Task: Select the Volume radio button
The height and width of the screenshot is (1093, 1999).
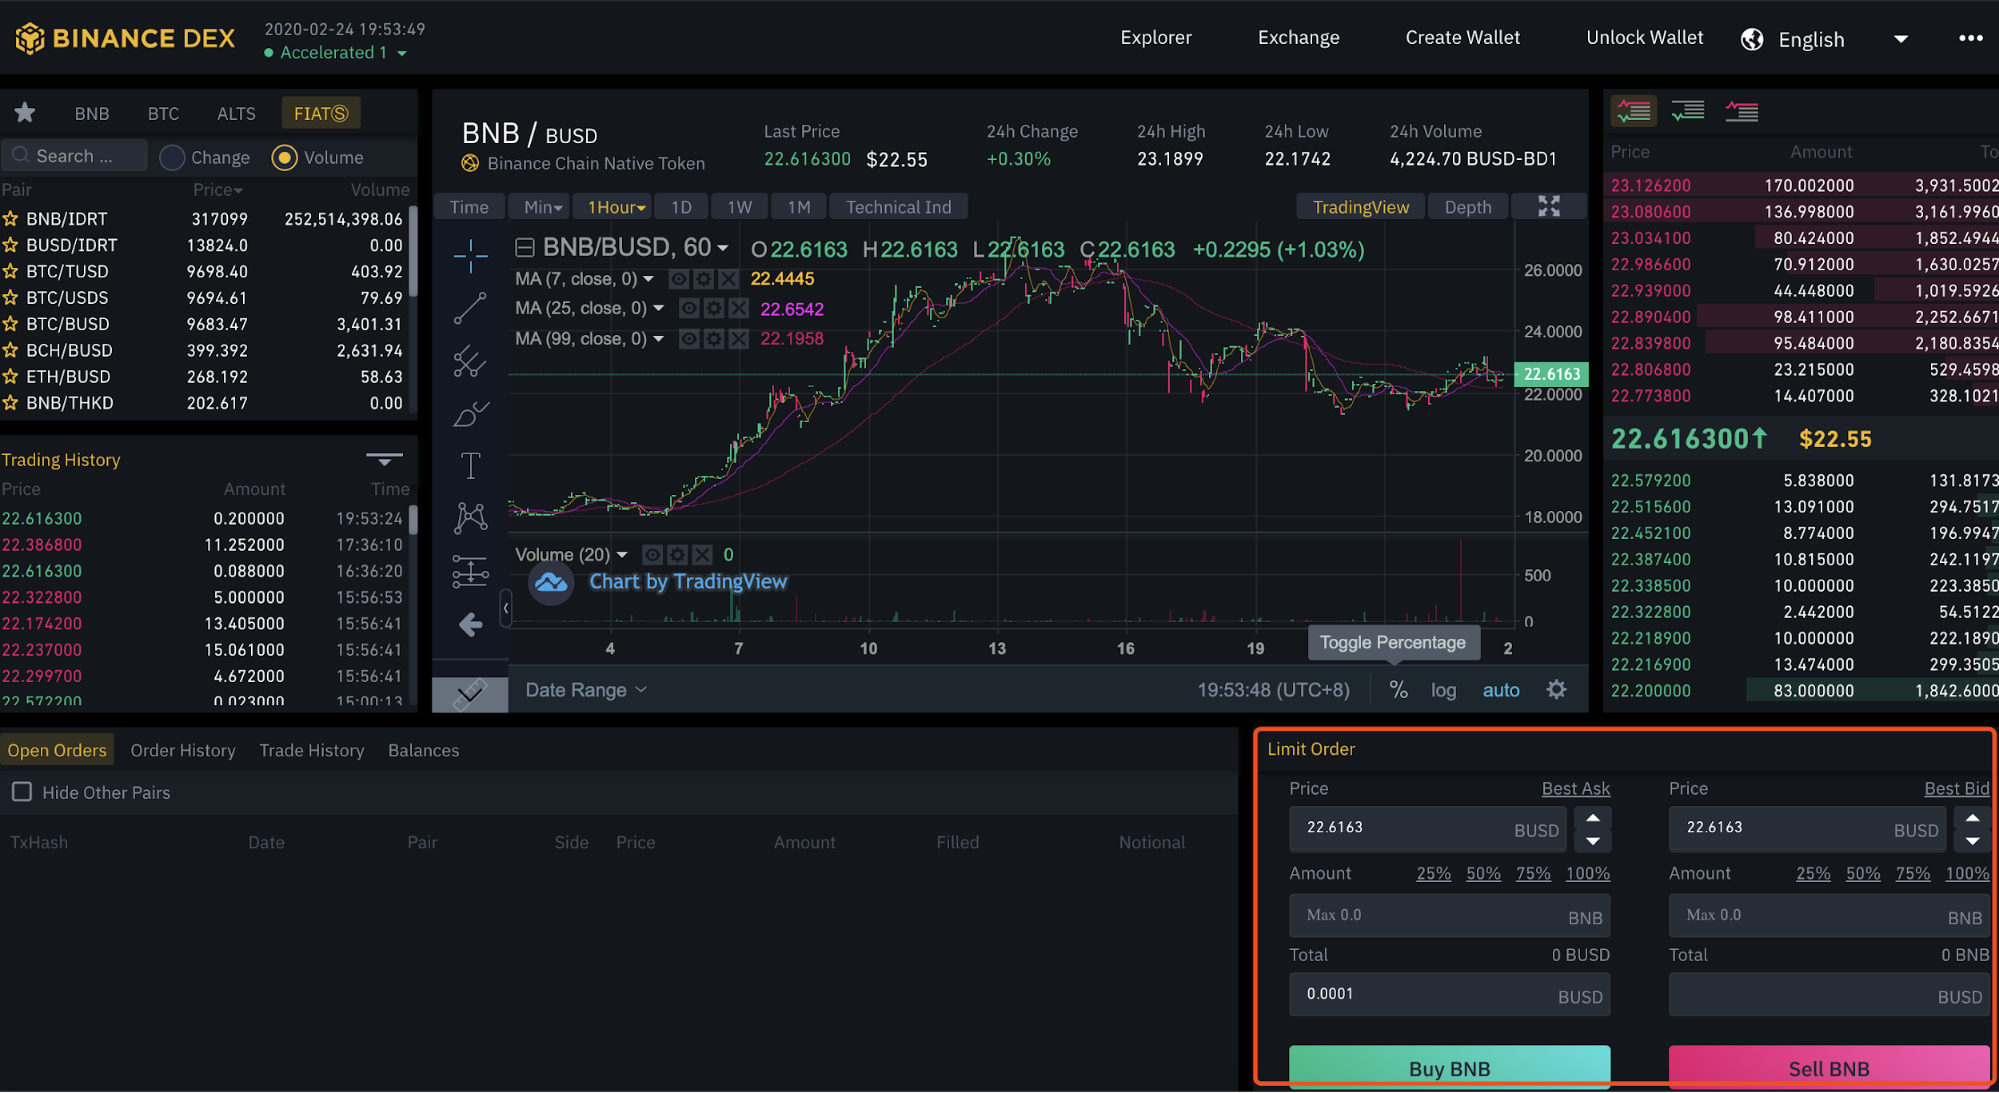Action: [x=285, y=158]
